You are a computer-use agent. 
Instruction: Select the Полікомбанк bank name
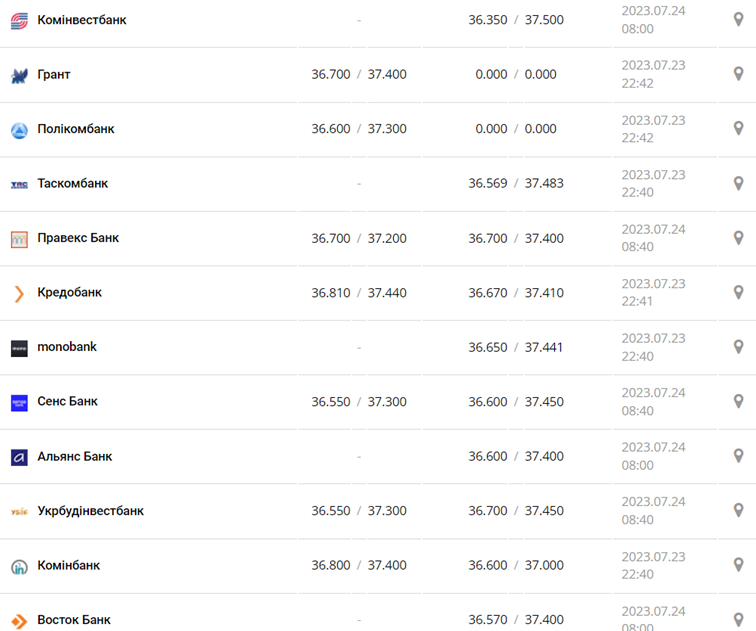coord(76,129)
